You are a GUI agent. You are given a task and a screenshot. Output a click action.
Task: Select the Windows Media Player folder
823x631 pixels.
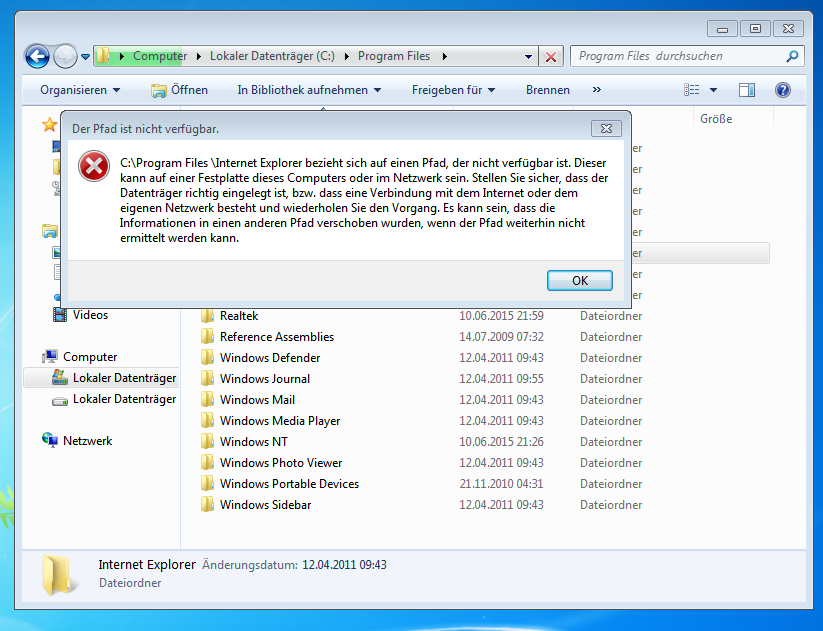[x=280, y=421]
